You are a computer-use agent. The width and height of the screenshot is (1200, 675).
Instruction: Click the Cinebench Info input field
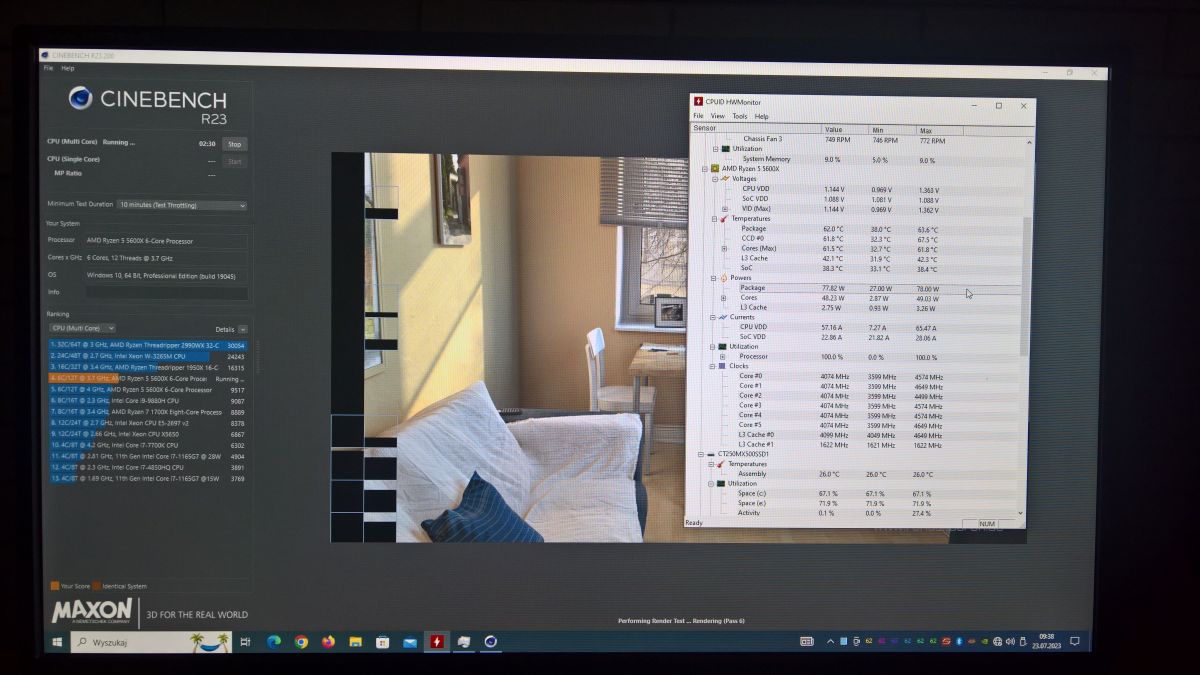click(166, 293)
